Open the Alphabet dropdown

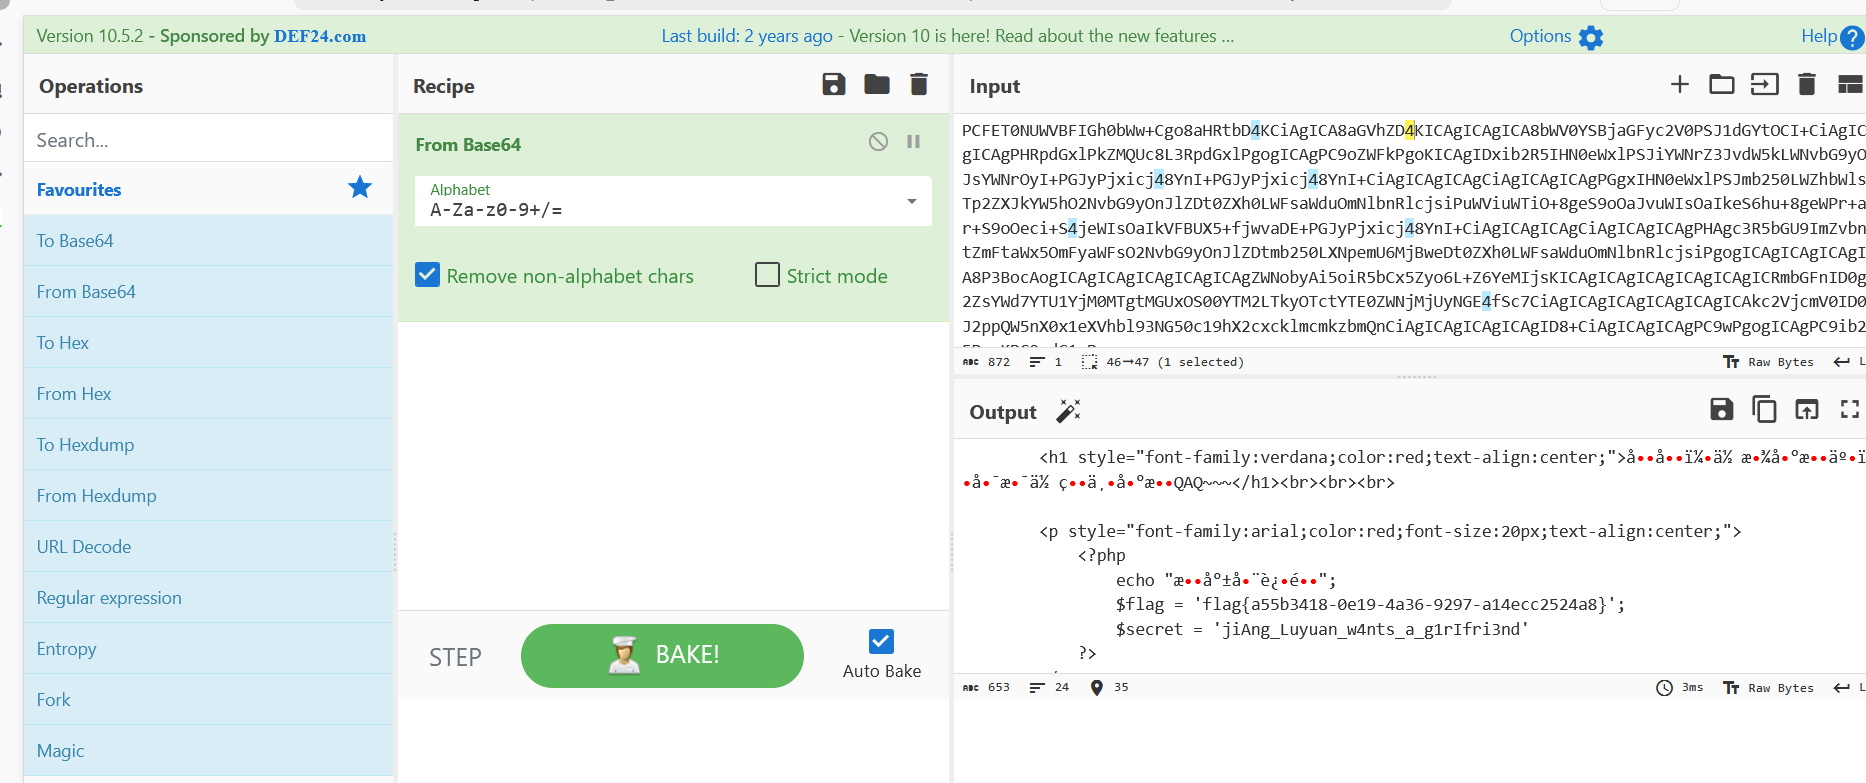[911, 201]
